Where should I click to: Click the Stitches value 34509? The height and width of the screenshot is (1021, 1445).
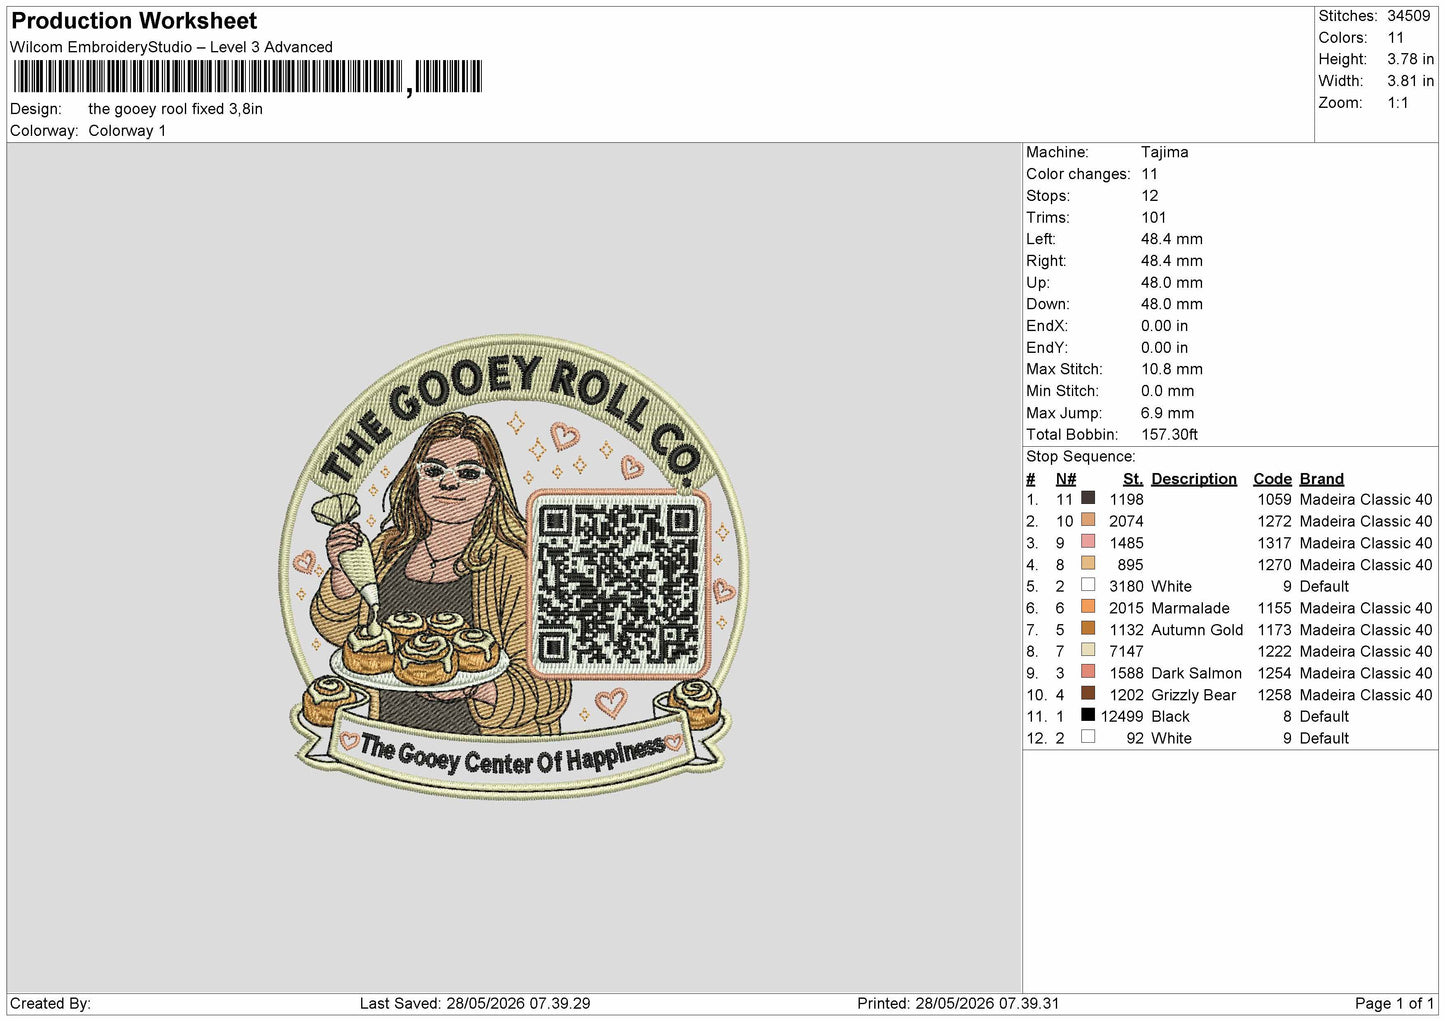1408,16
